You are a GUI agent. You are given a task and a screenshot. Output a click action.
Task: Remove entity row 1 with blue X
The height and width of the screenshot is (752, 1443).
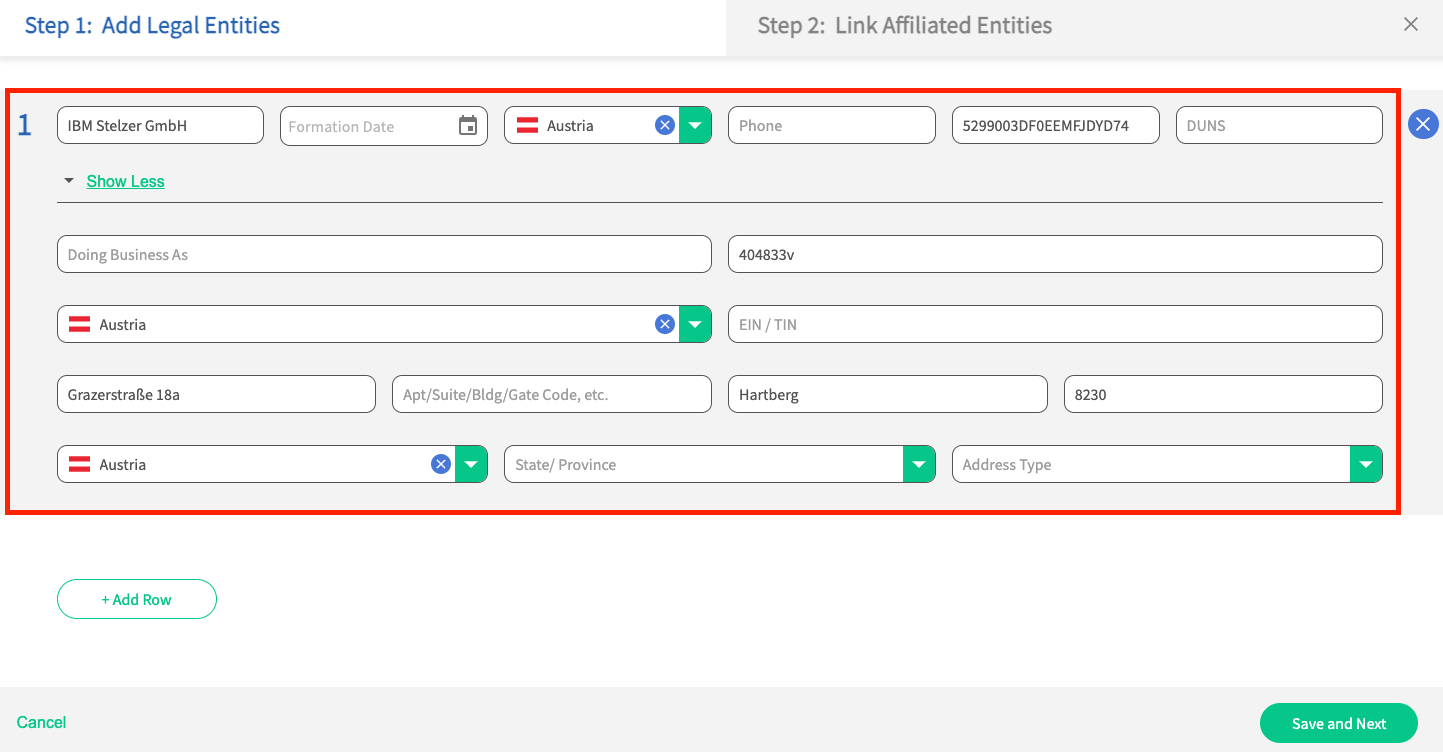pos(1423,124)
